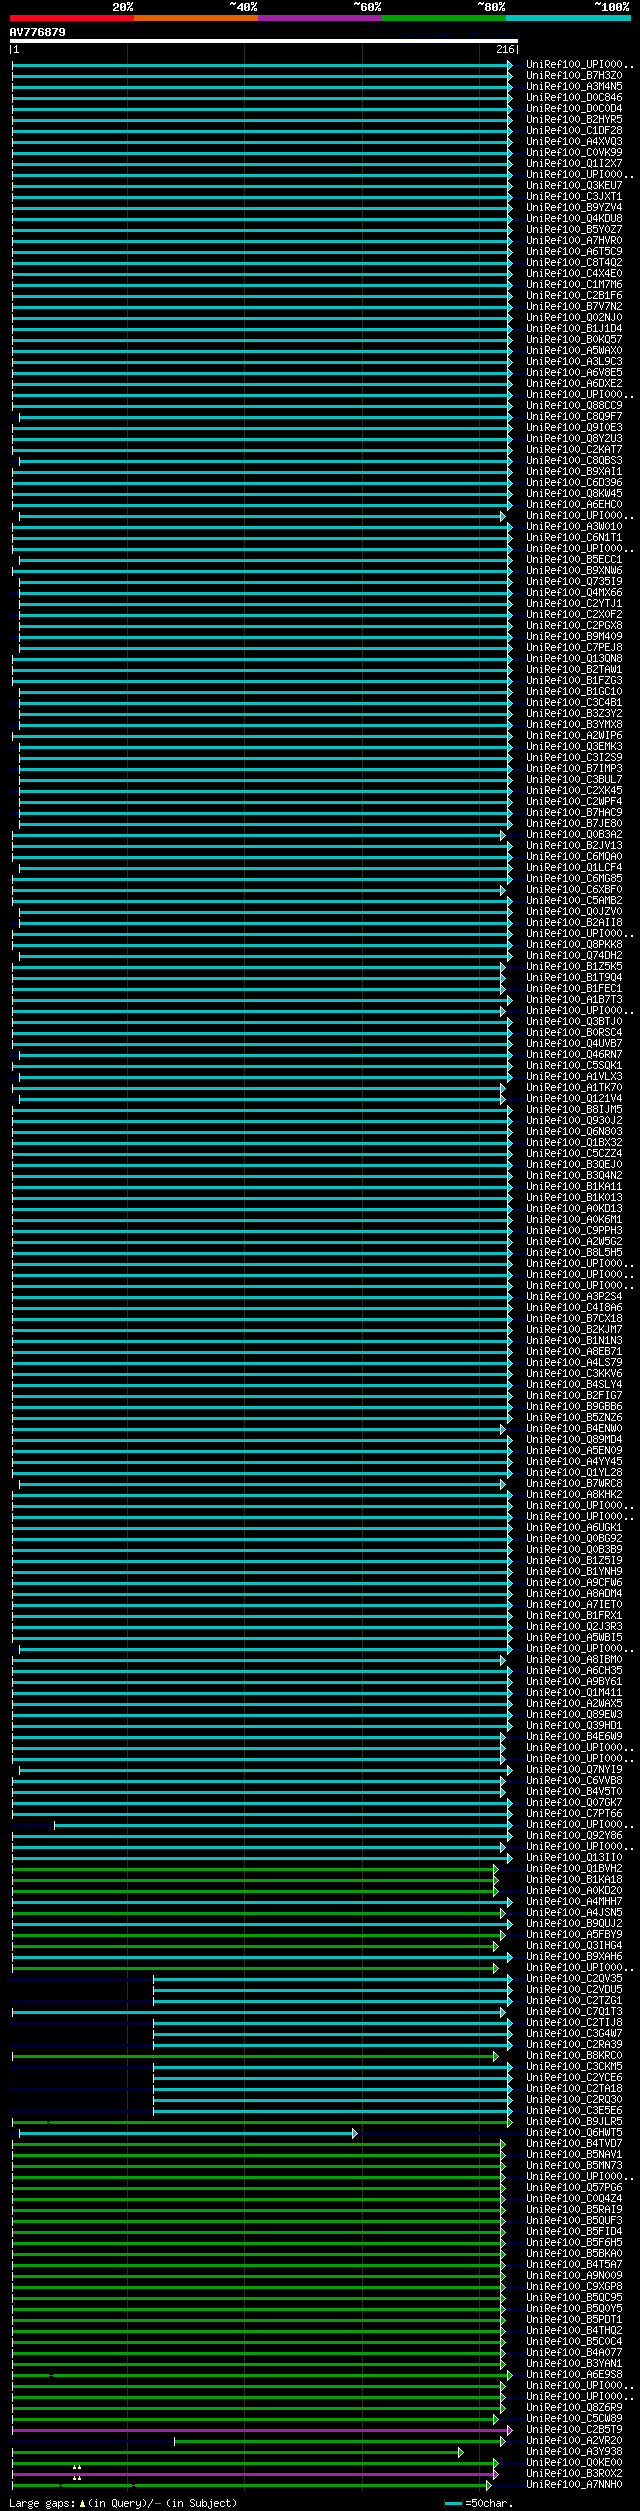This screenshot has height=2511, width=640.
Task: Select the label UniRef100_B3YAN1
Action: [x=574, y=2363]
